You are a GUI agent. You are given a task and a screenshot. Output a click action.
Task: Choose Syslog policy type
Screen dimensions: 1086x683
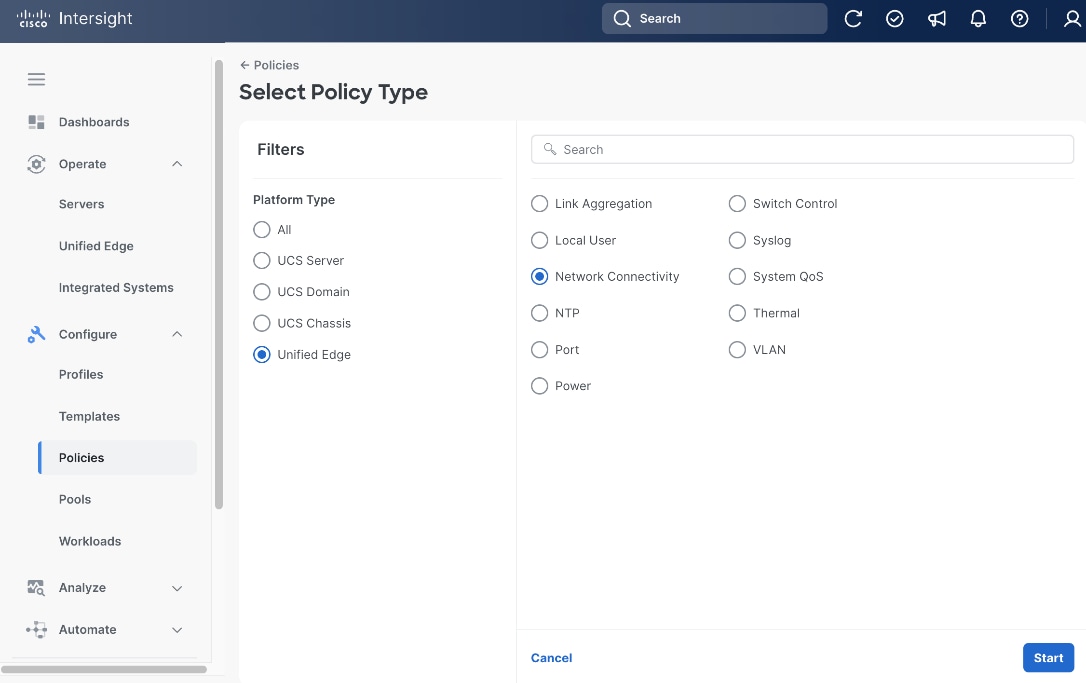[738, 240]
